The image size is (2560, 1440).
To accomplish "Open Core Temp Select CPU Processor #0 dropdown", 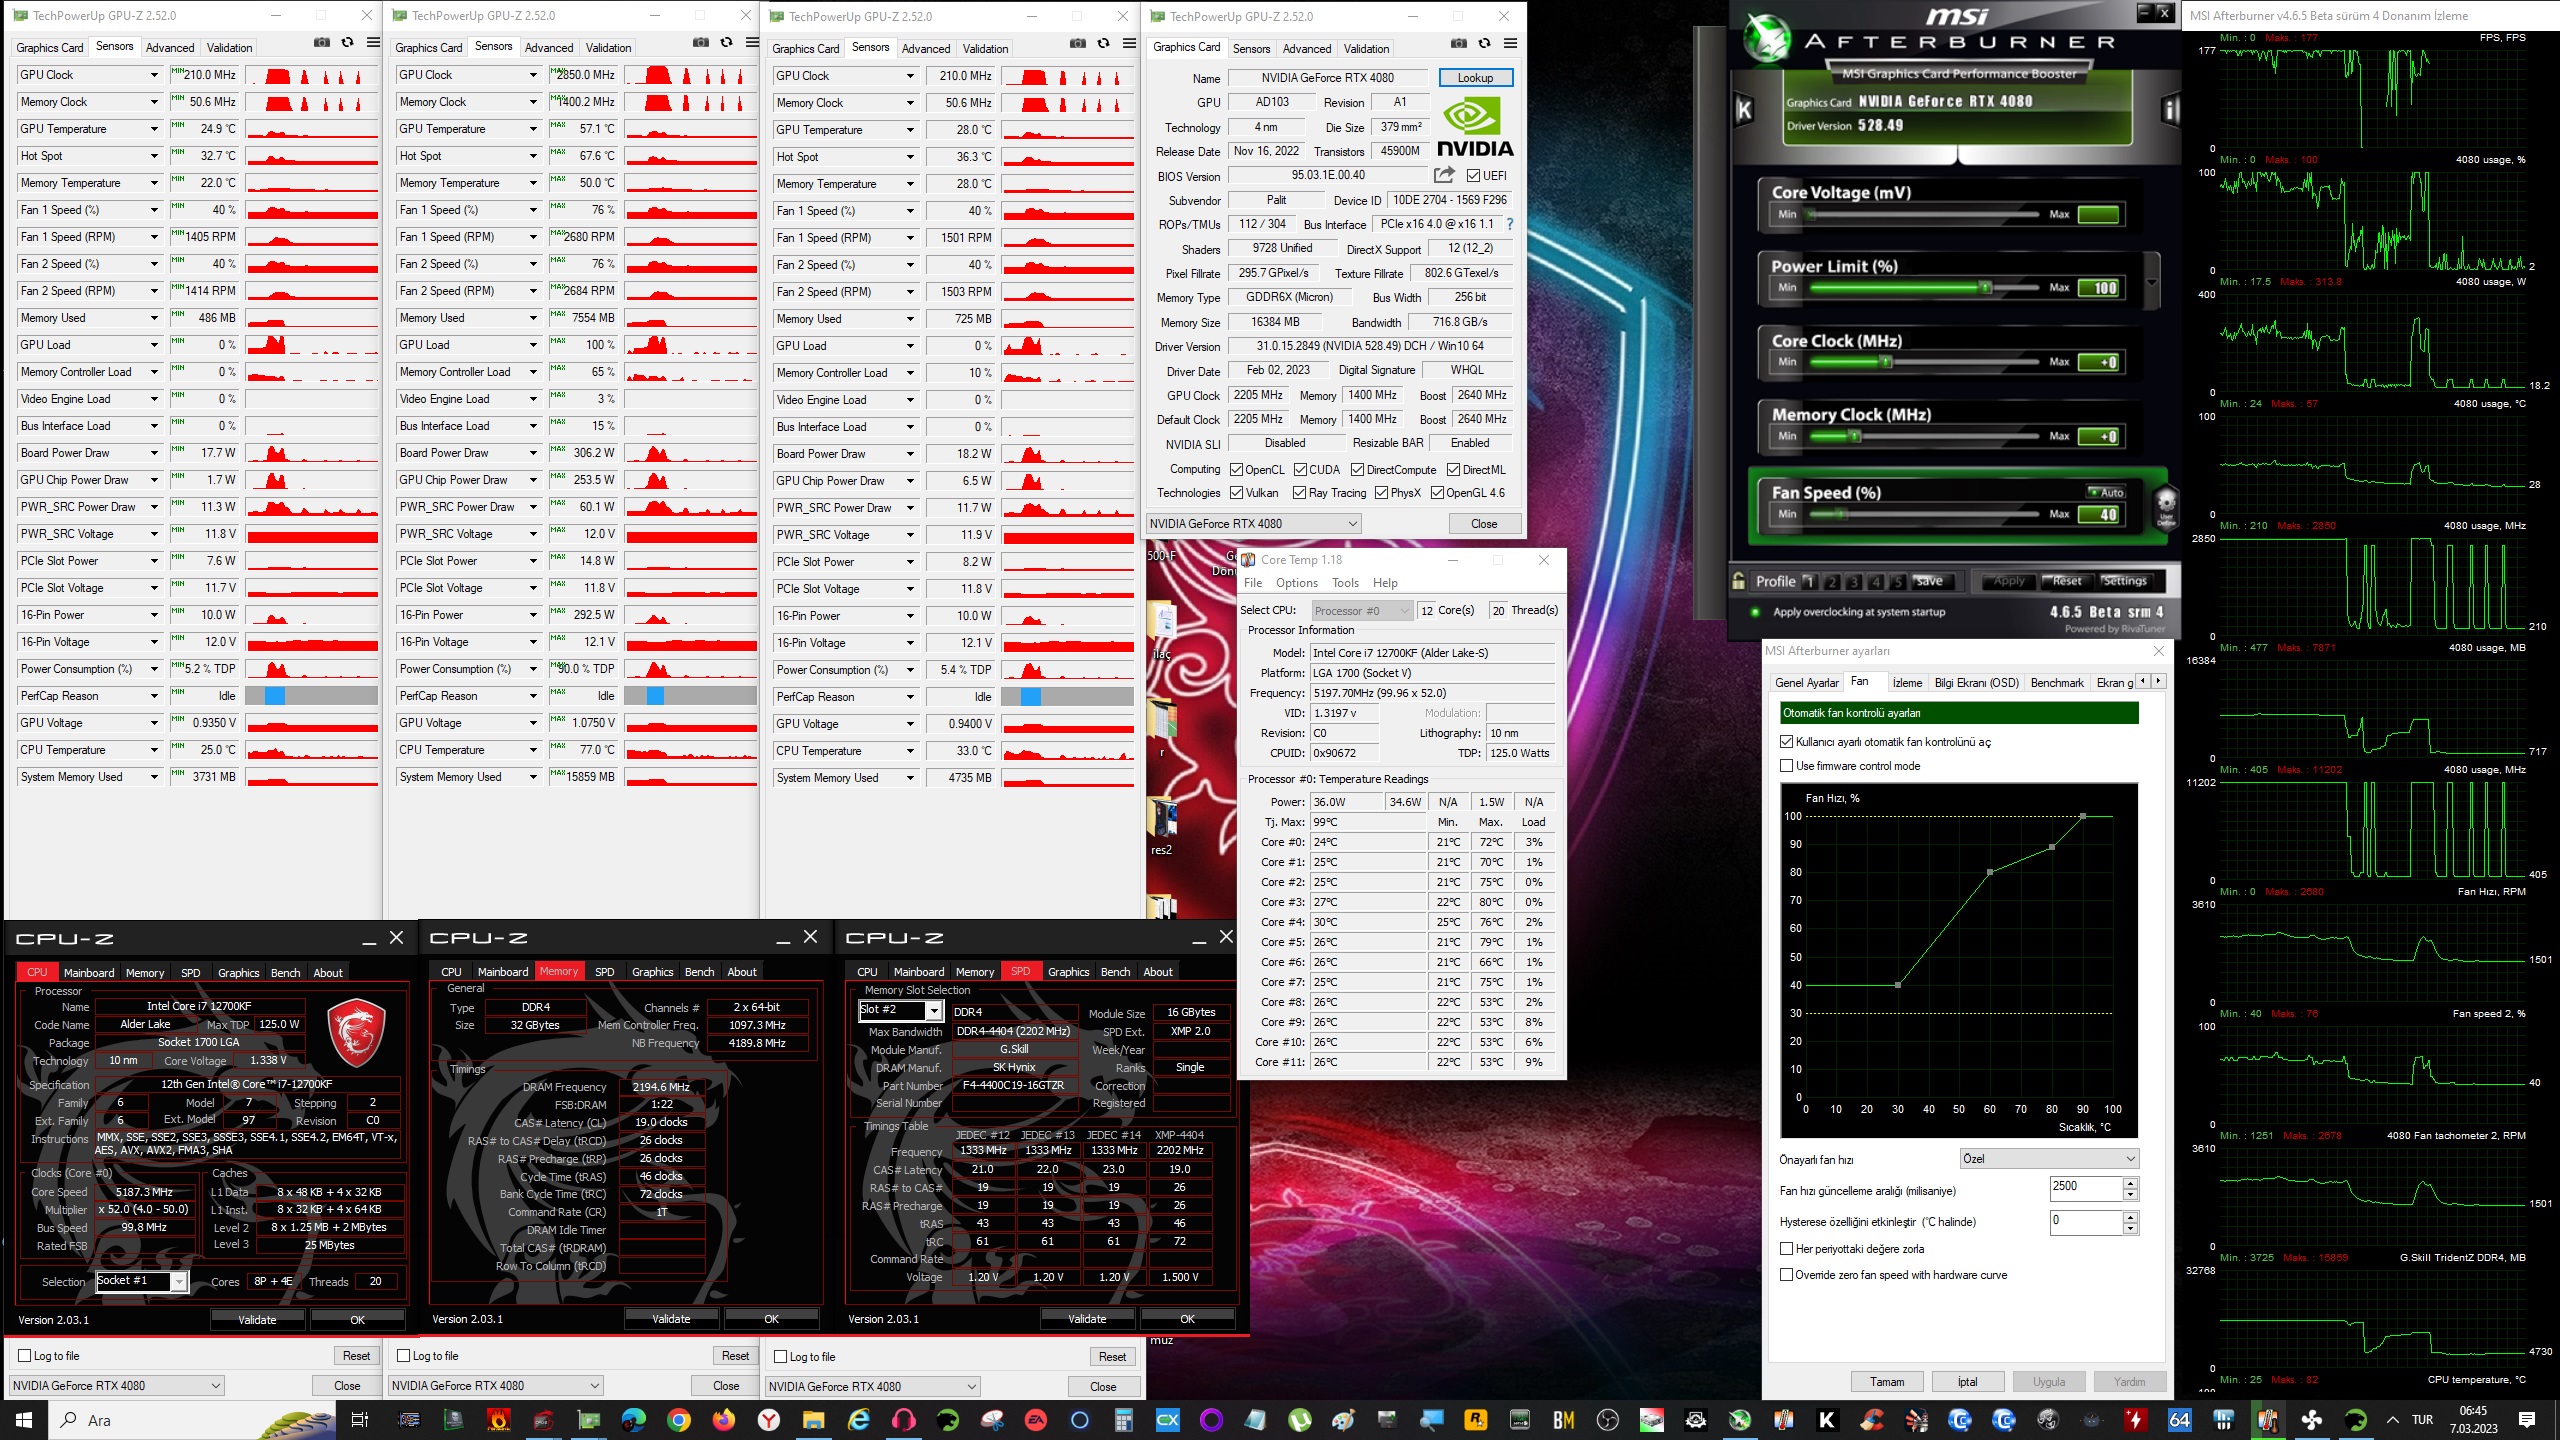I will (x=1362, y=611).
